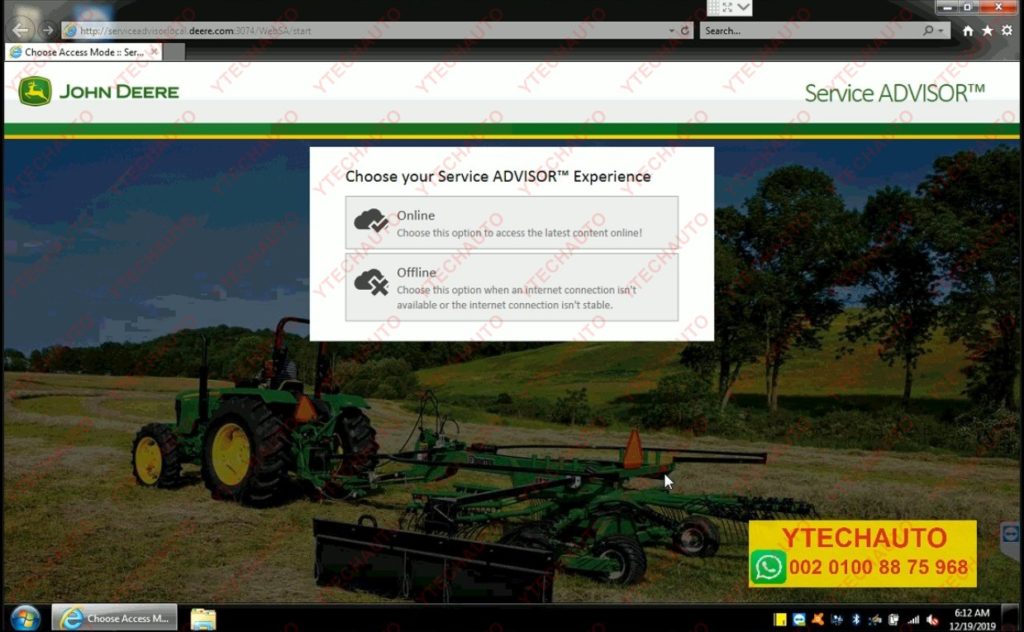The height and width of the screenshot is (632, 1024).
Task: Open browser Home page icon
Action: (x=968, y=31)
